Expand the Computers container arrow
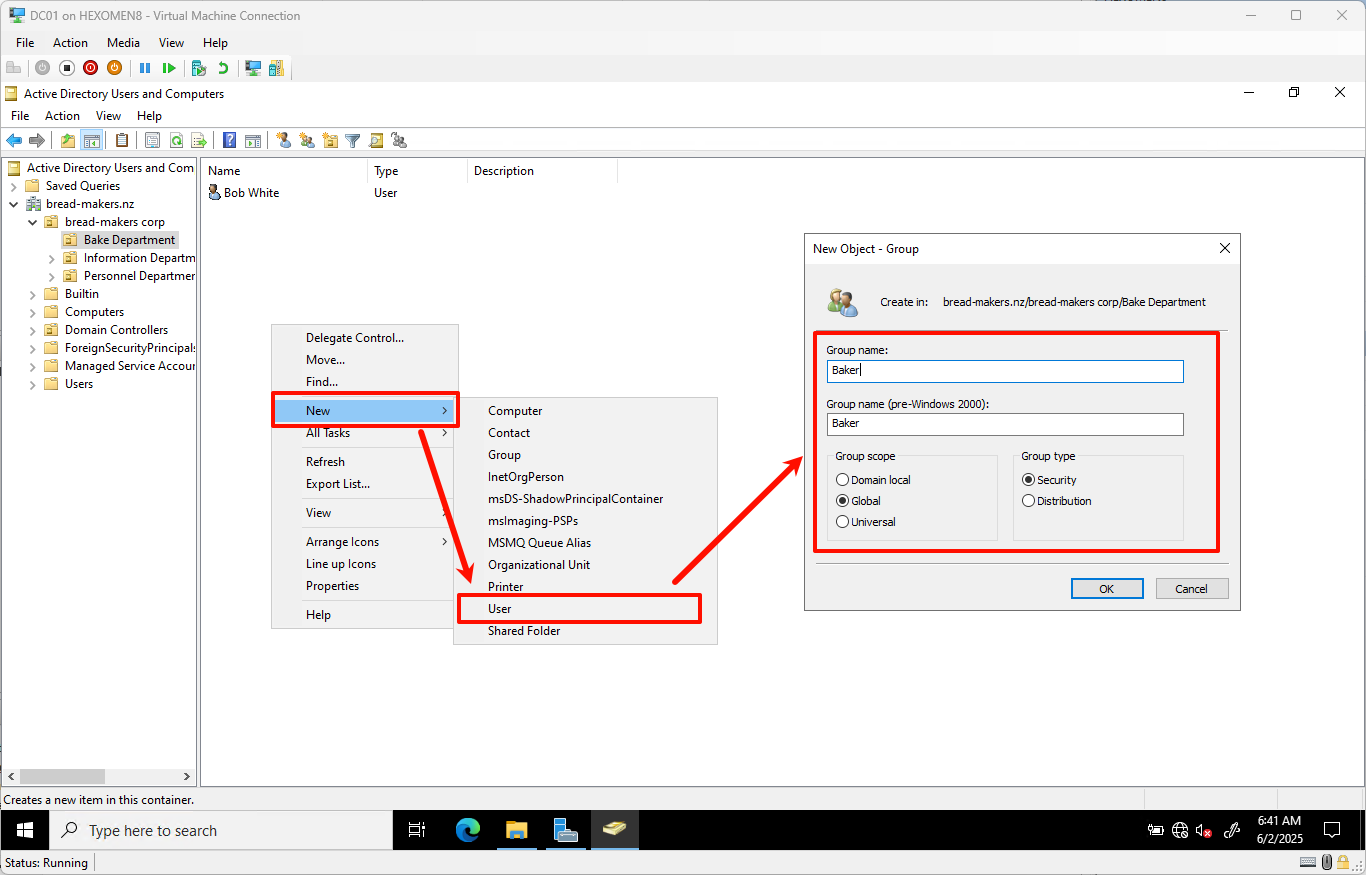 coord(33,312)
